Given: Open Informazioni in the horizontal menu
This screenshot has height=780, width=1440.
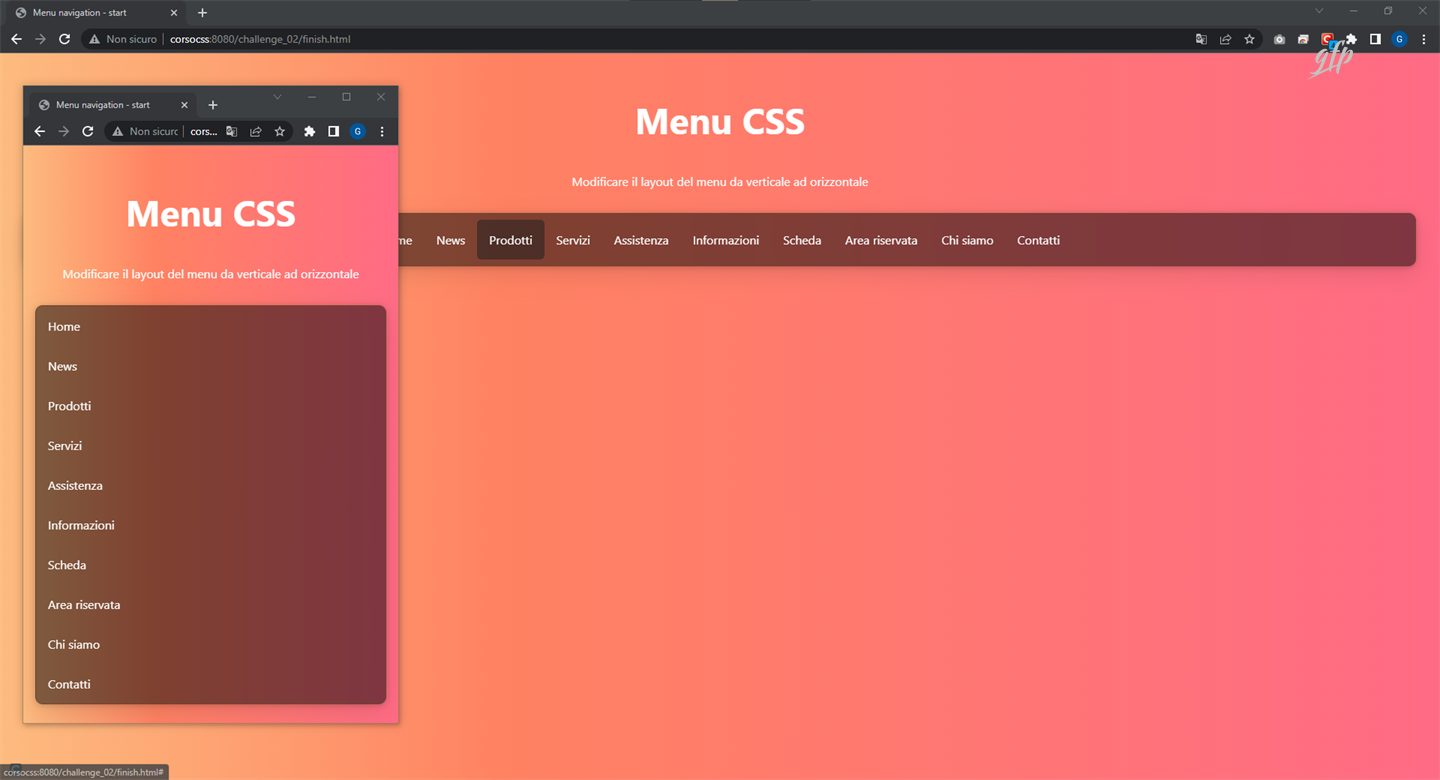Looking at the screenshot, I should tap(726, 240).
